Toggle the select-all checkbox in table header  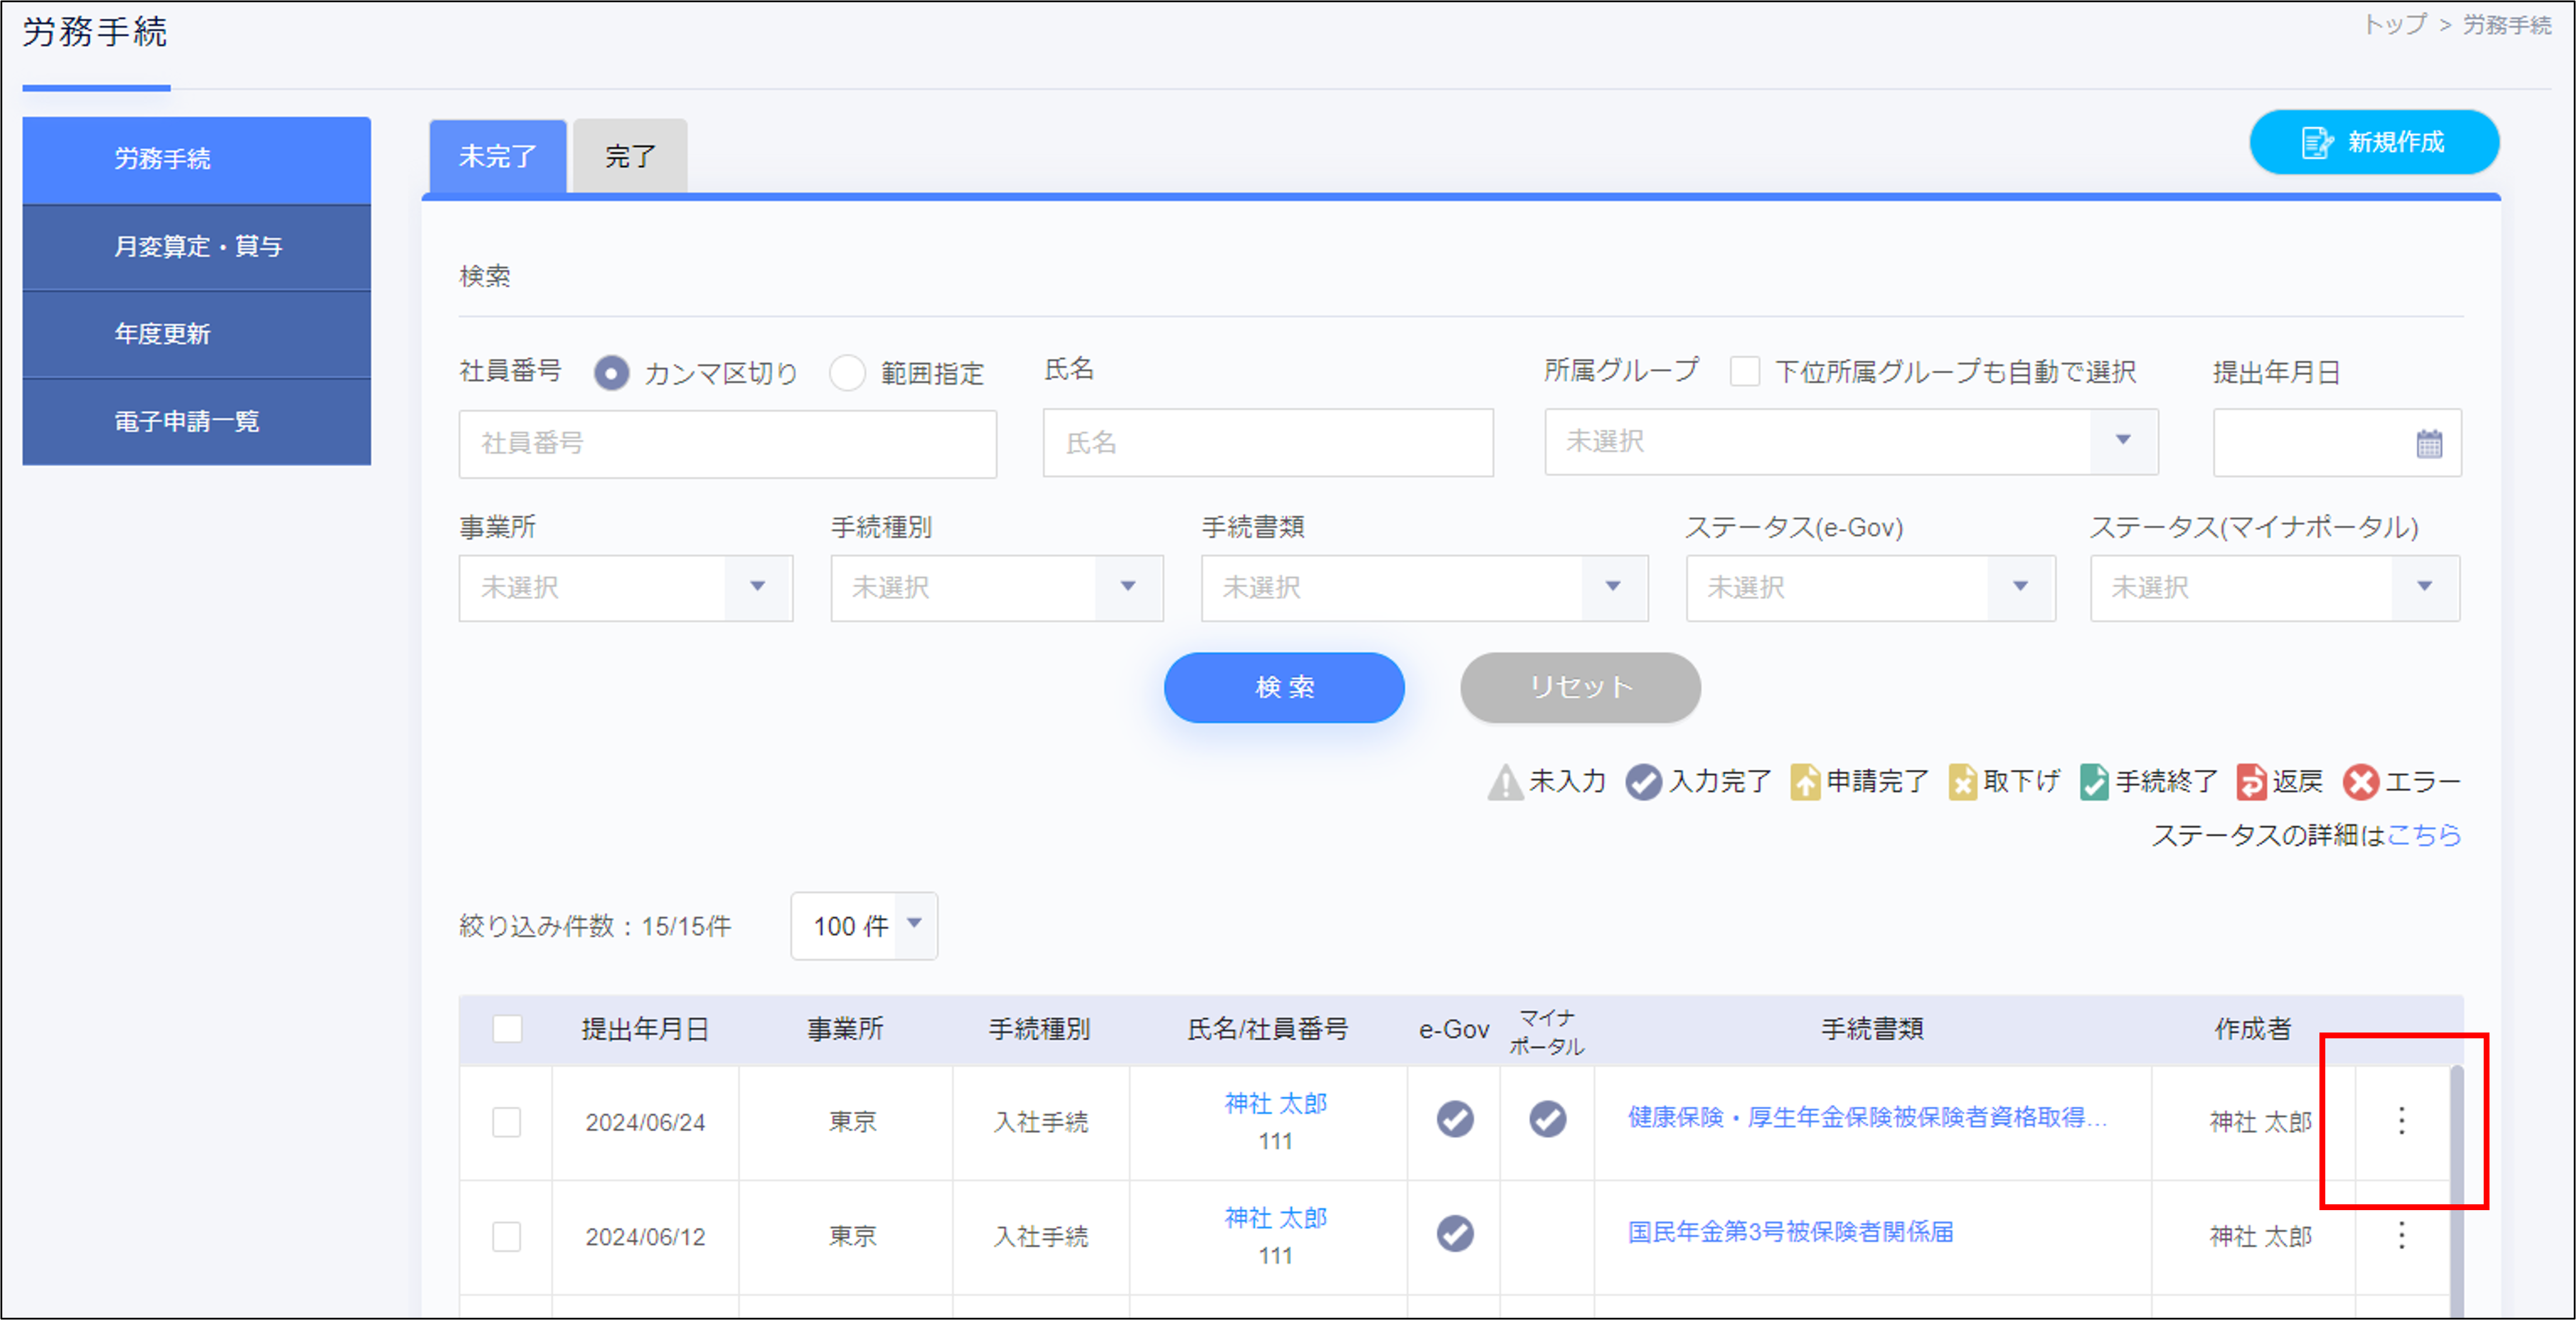tap(507, 1028)
